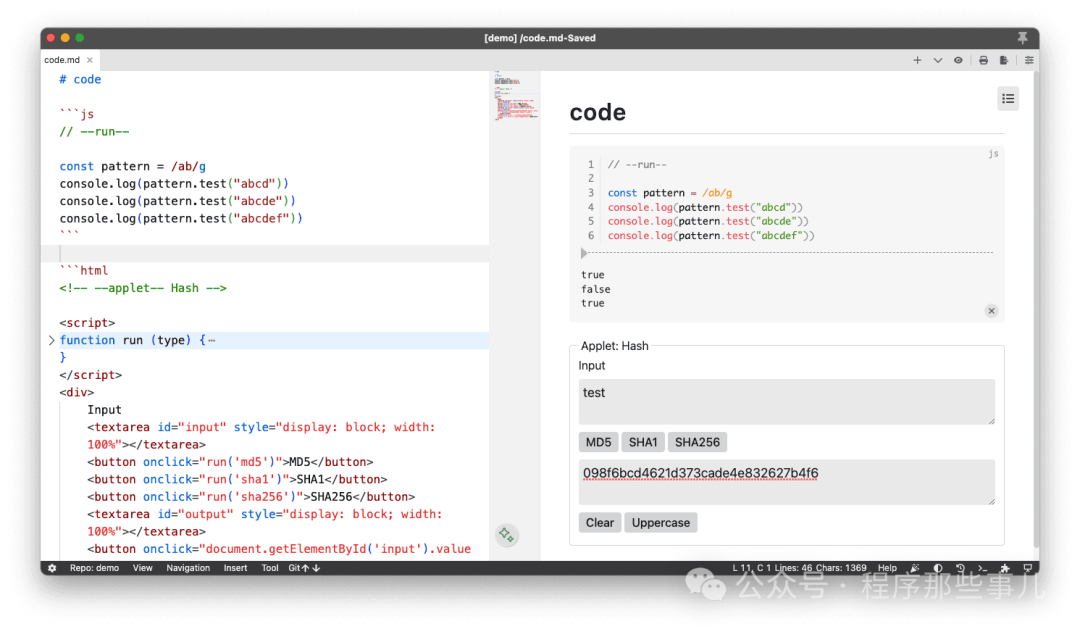Image resolution: width=1080 pixels, height=629 pixels.
Task: Click the export document icon
Action: 1004,60
